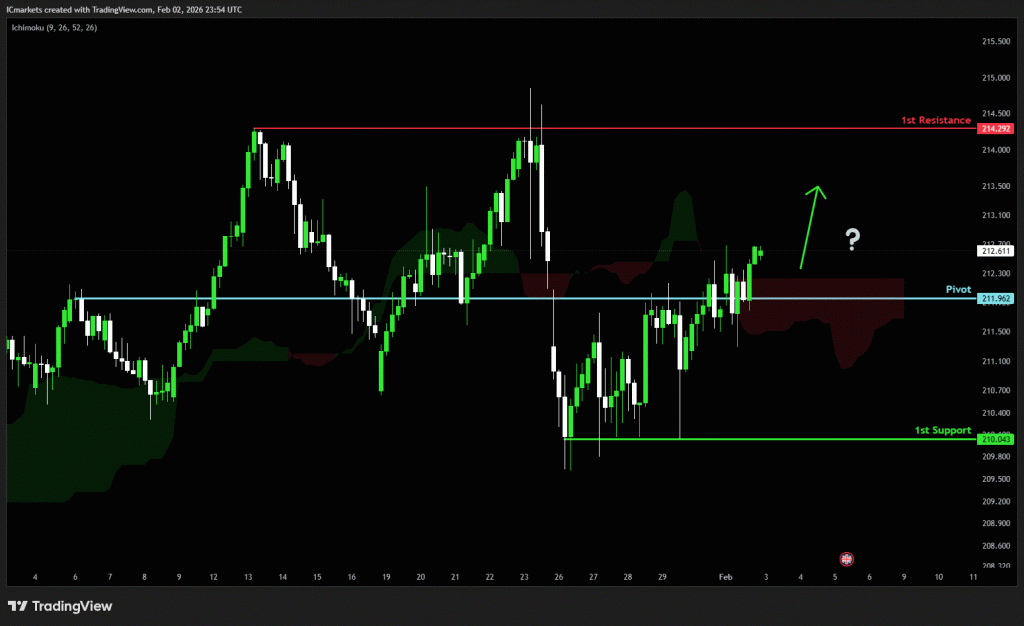The image size is (1024, 626).
Task: Click the TradingView logo icon
Action: [17, 606]
